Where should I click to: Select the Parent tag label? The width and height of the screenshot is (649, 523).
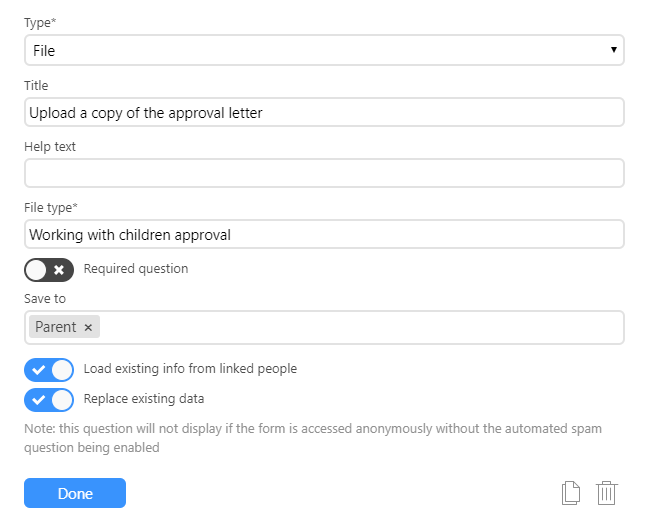55,327
